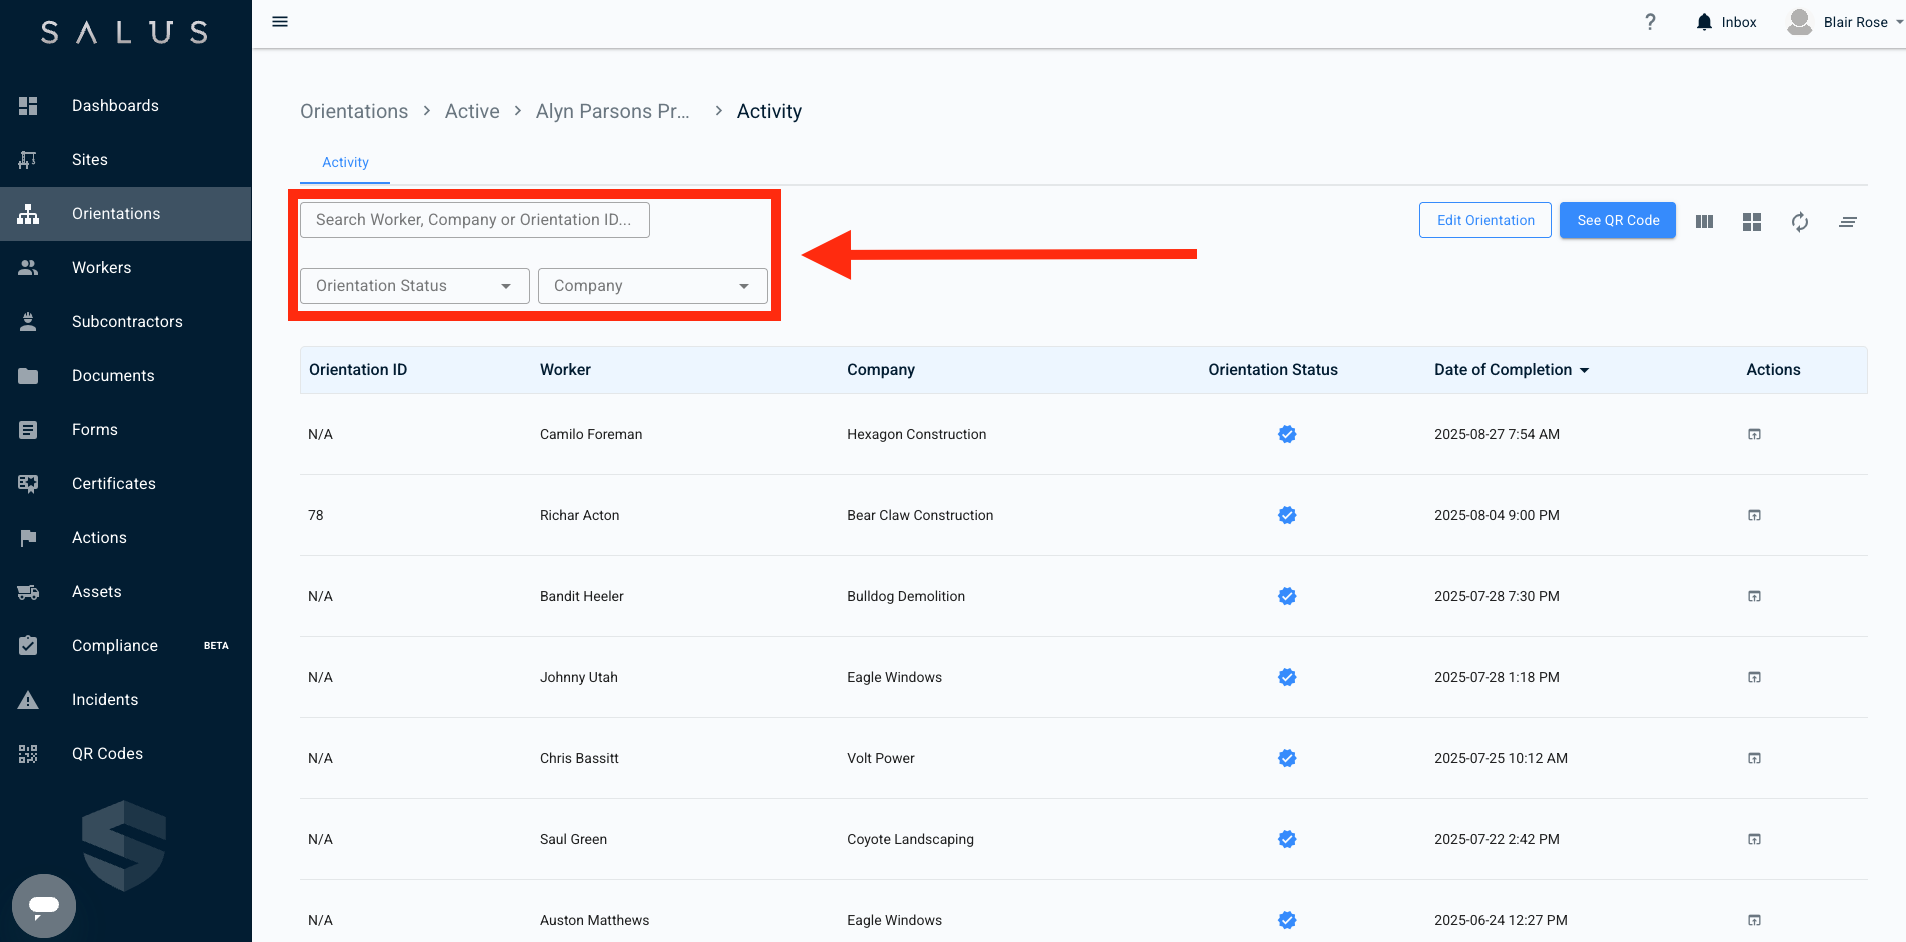Select the Activity tab
The height and width of the screenshot is (942, 1906).
[x=345, y=162]
